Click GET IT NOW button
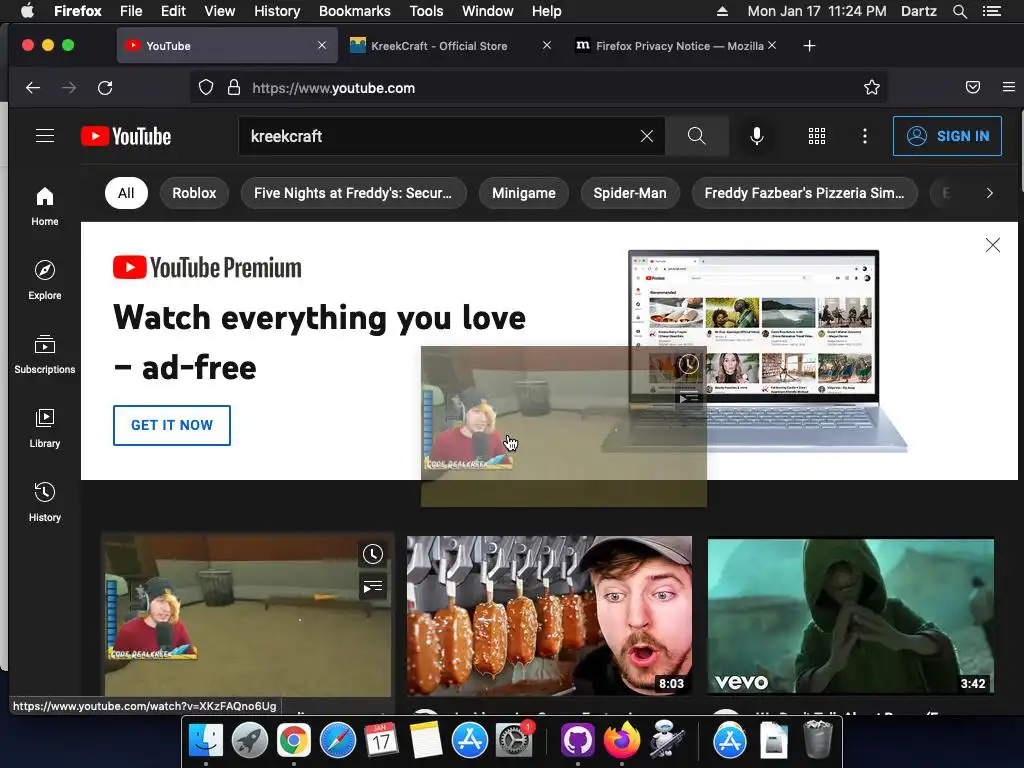Viewport: 1024px width, 768px height. (x=172, y=425)
